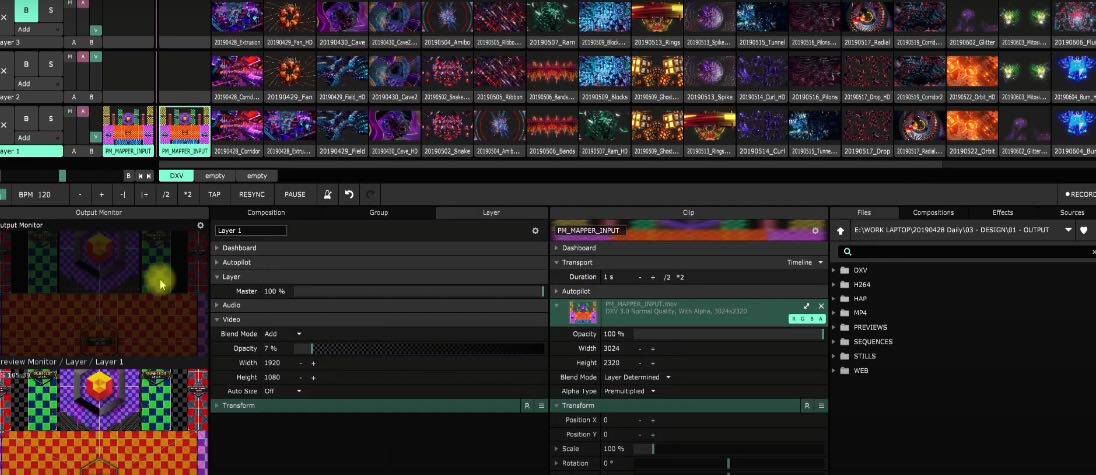Click the next-column arrow beside the B button
Image resolution: width=1096 pixels, height=475 pixels.
[x=149, y=176]
